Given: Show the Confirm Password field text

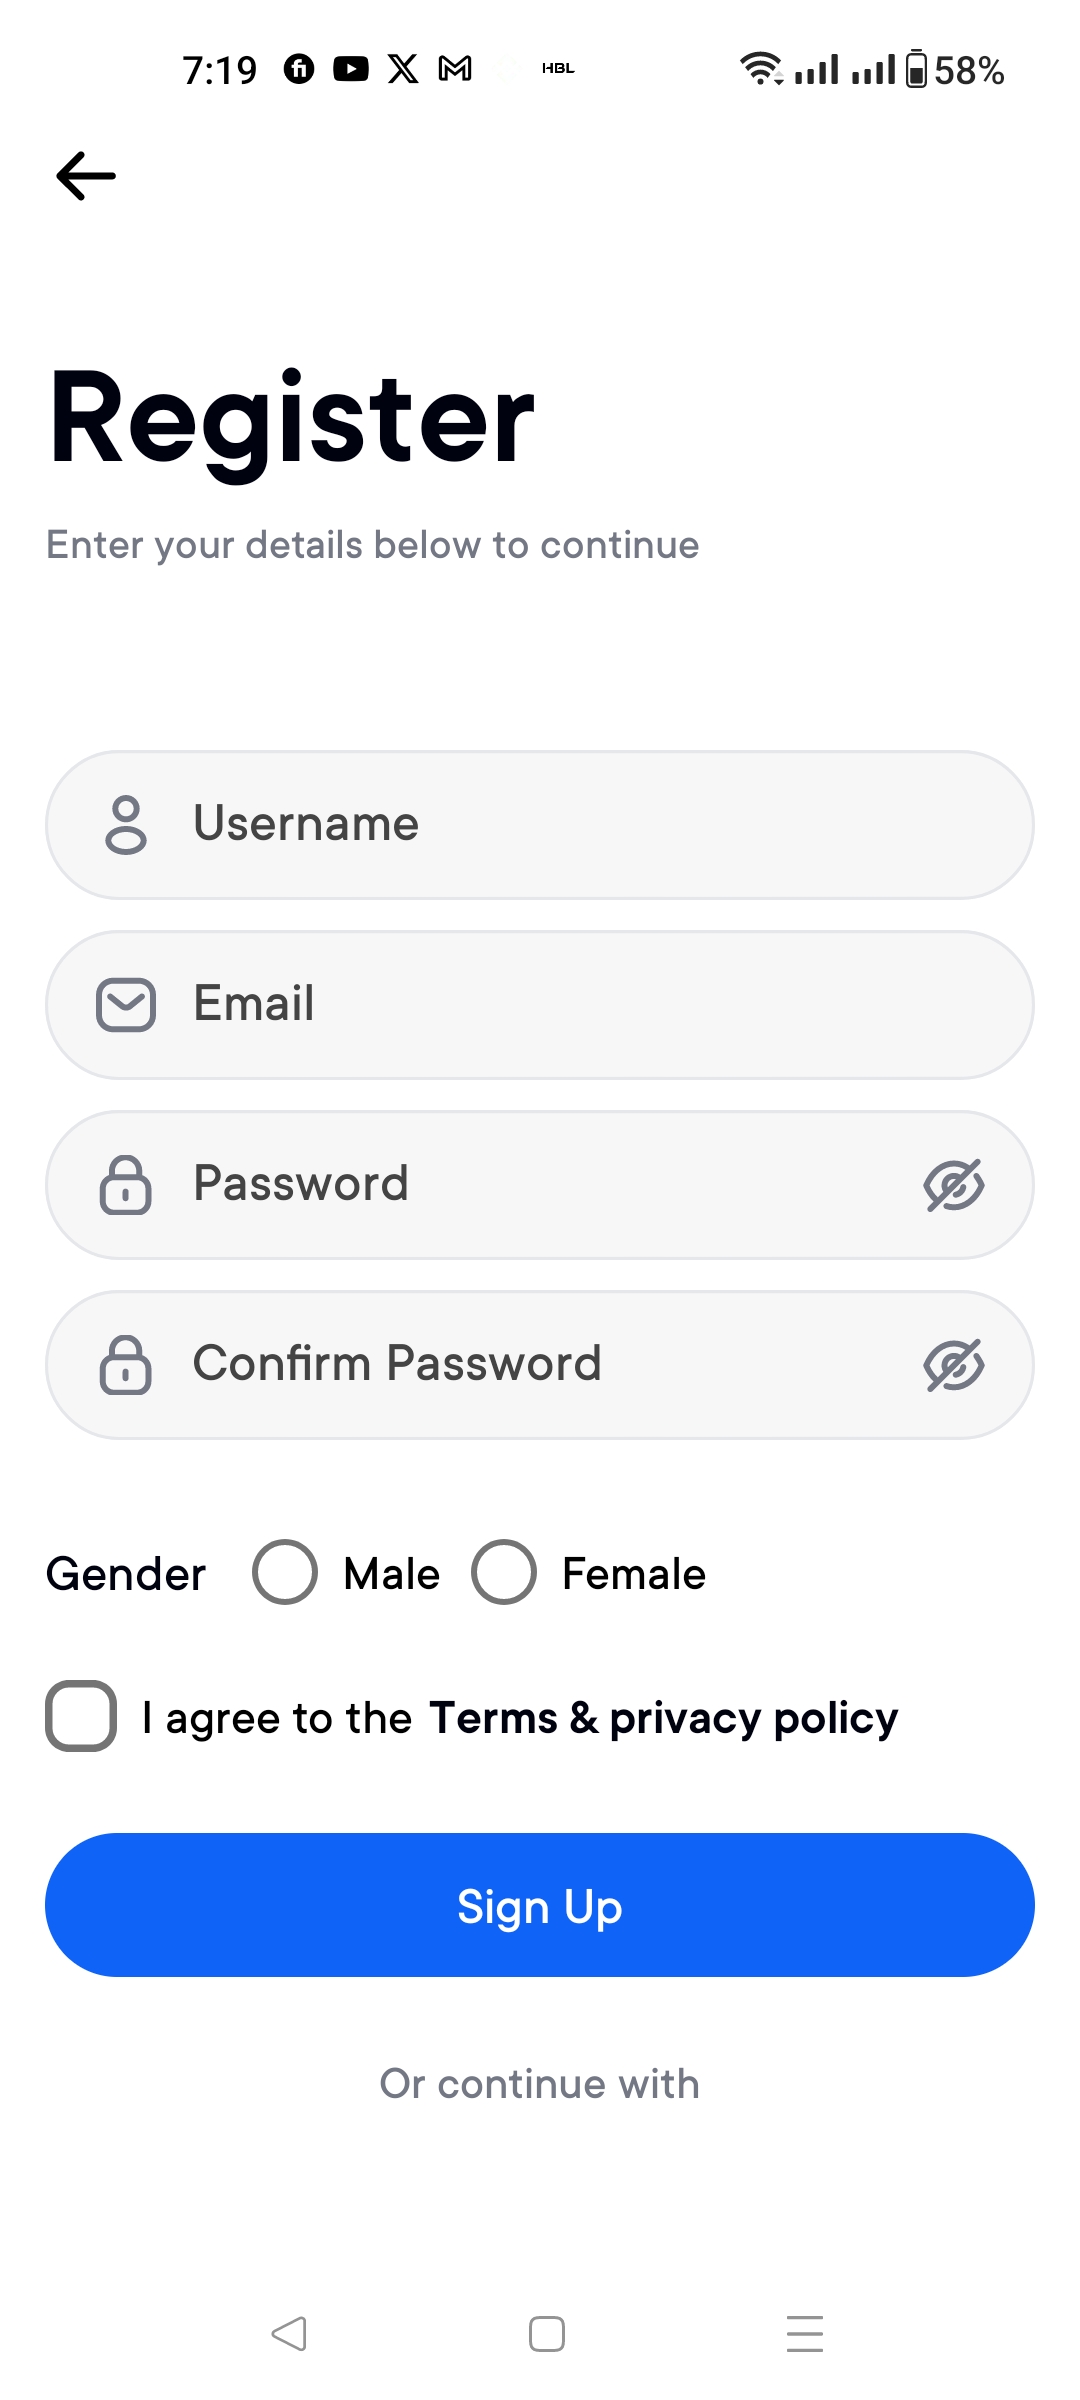Looking at the screenshot, I should (954, 1365).
